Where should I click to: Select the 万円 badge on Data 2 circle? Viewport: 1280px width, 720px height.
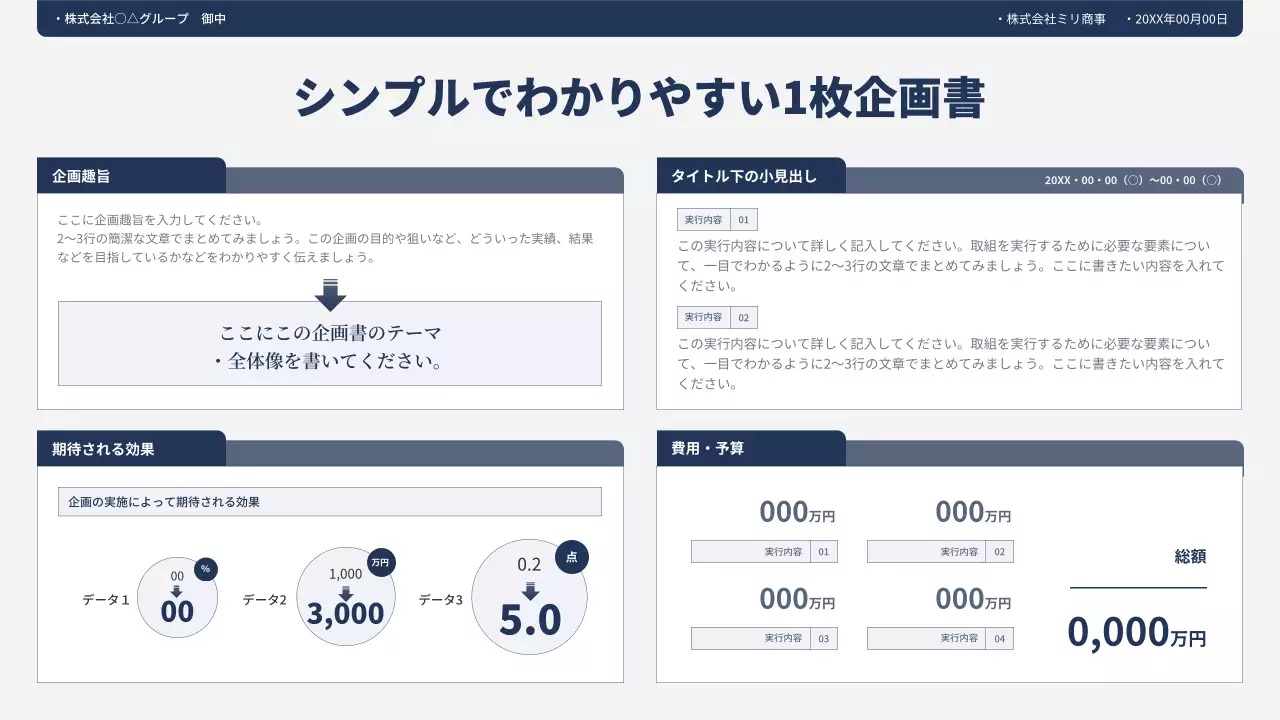pyautogui.click(x=380, y=563)
